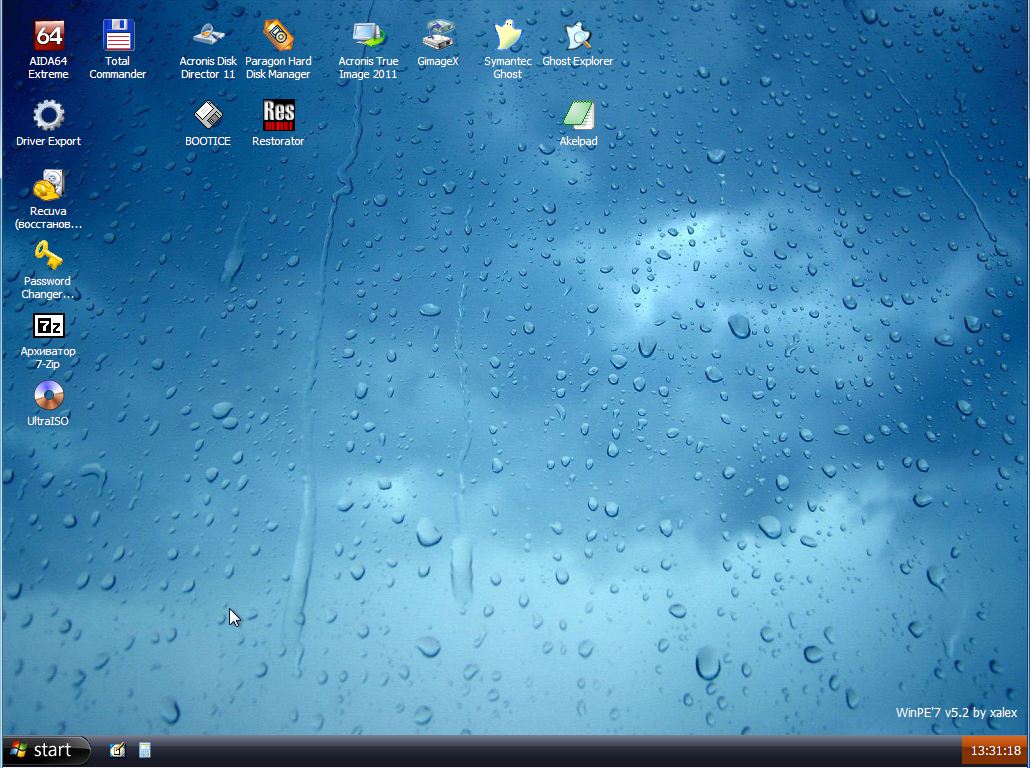Open the calculator quick launch icon

145,750
